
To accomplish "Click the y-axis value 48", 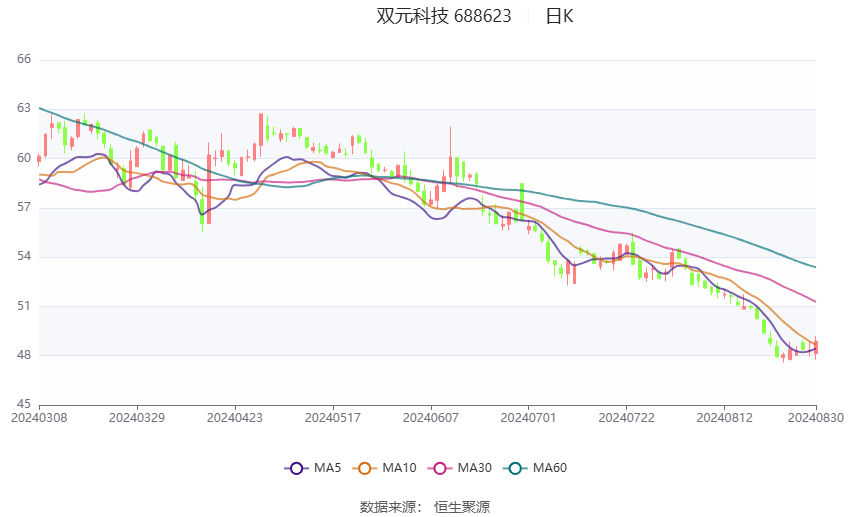I will 24,355.
